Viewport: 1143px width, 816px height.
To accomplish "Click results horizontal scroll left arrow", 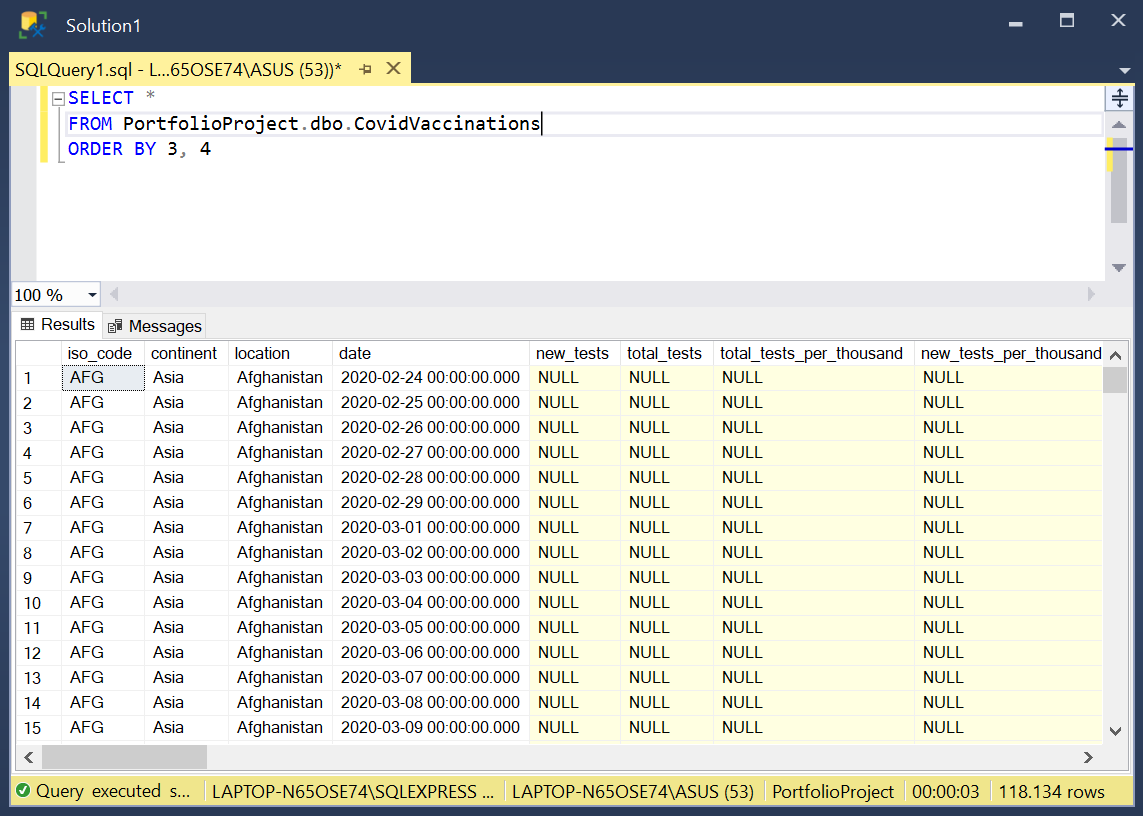I will click(28, 758).
